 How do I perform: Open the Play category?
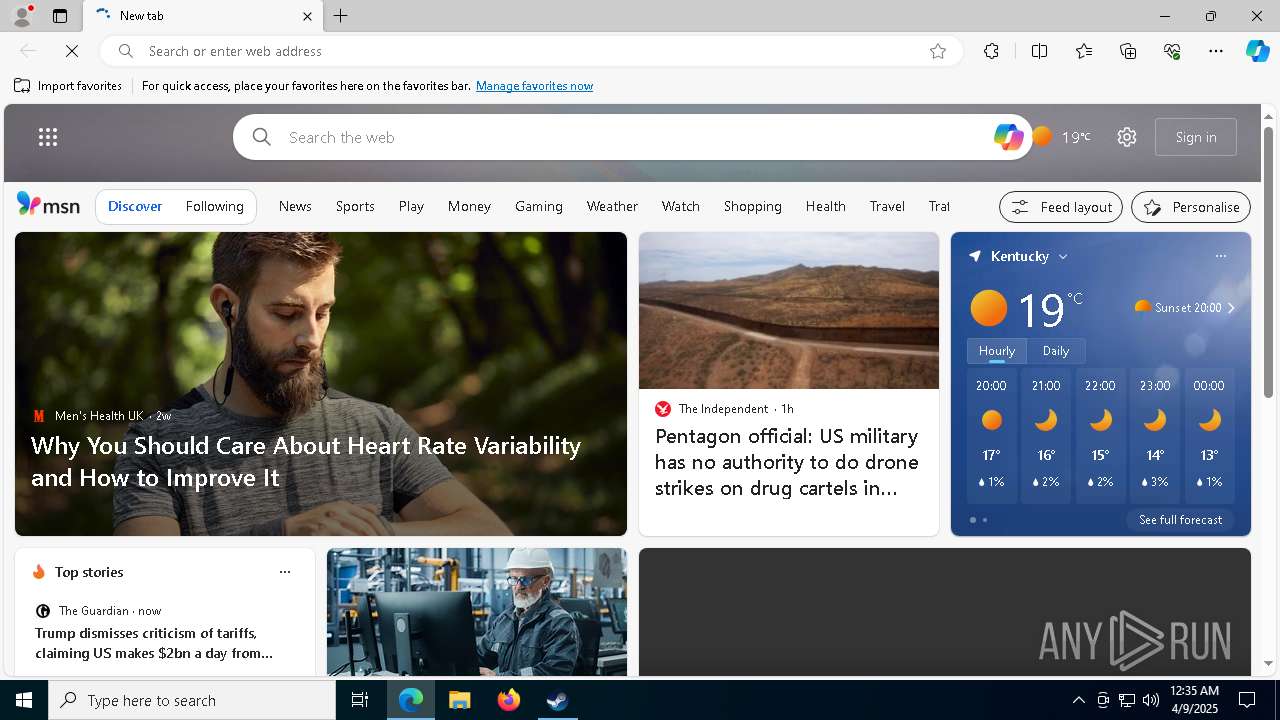411,206
